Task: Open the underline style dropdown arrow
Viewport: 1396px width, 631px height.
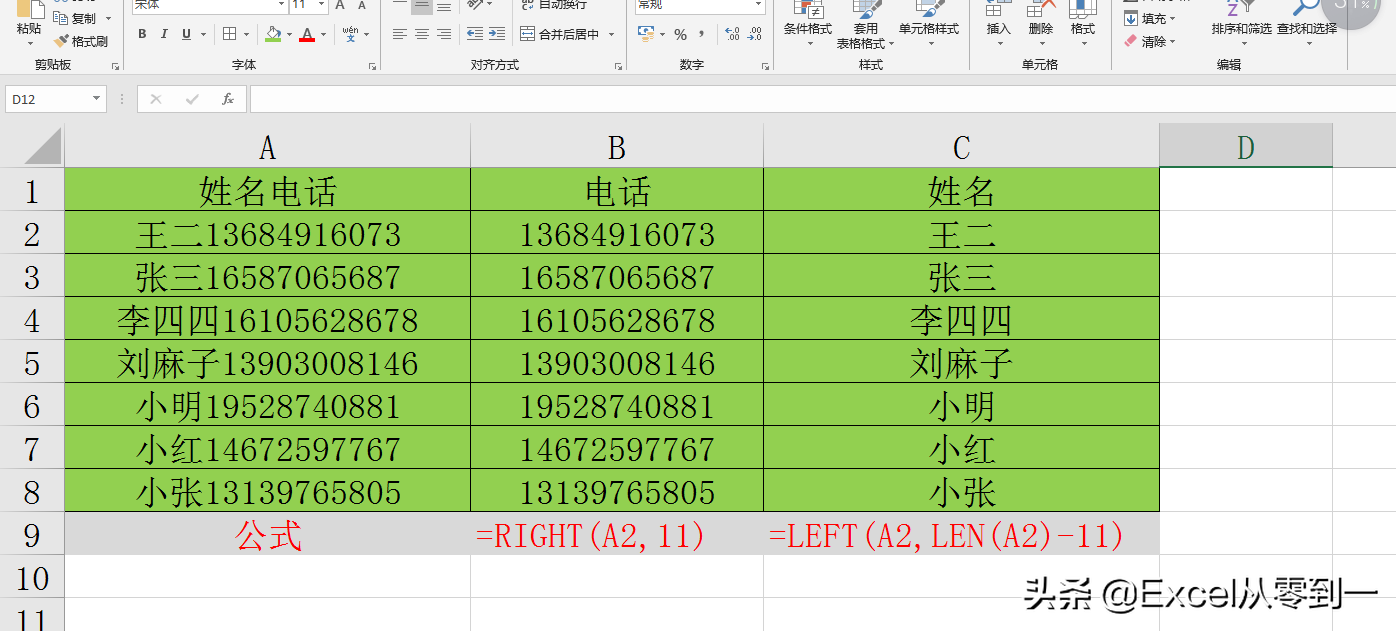Action: pyautogui.click(x=202, y=34)
